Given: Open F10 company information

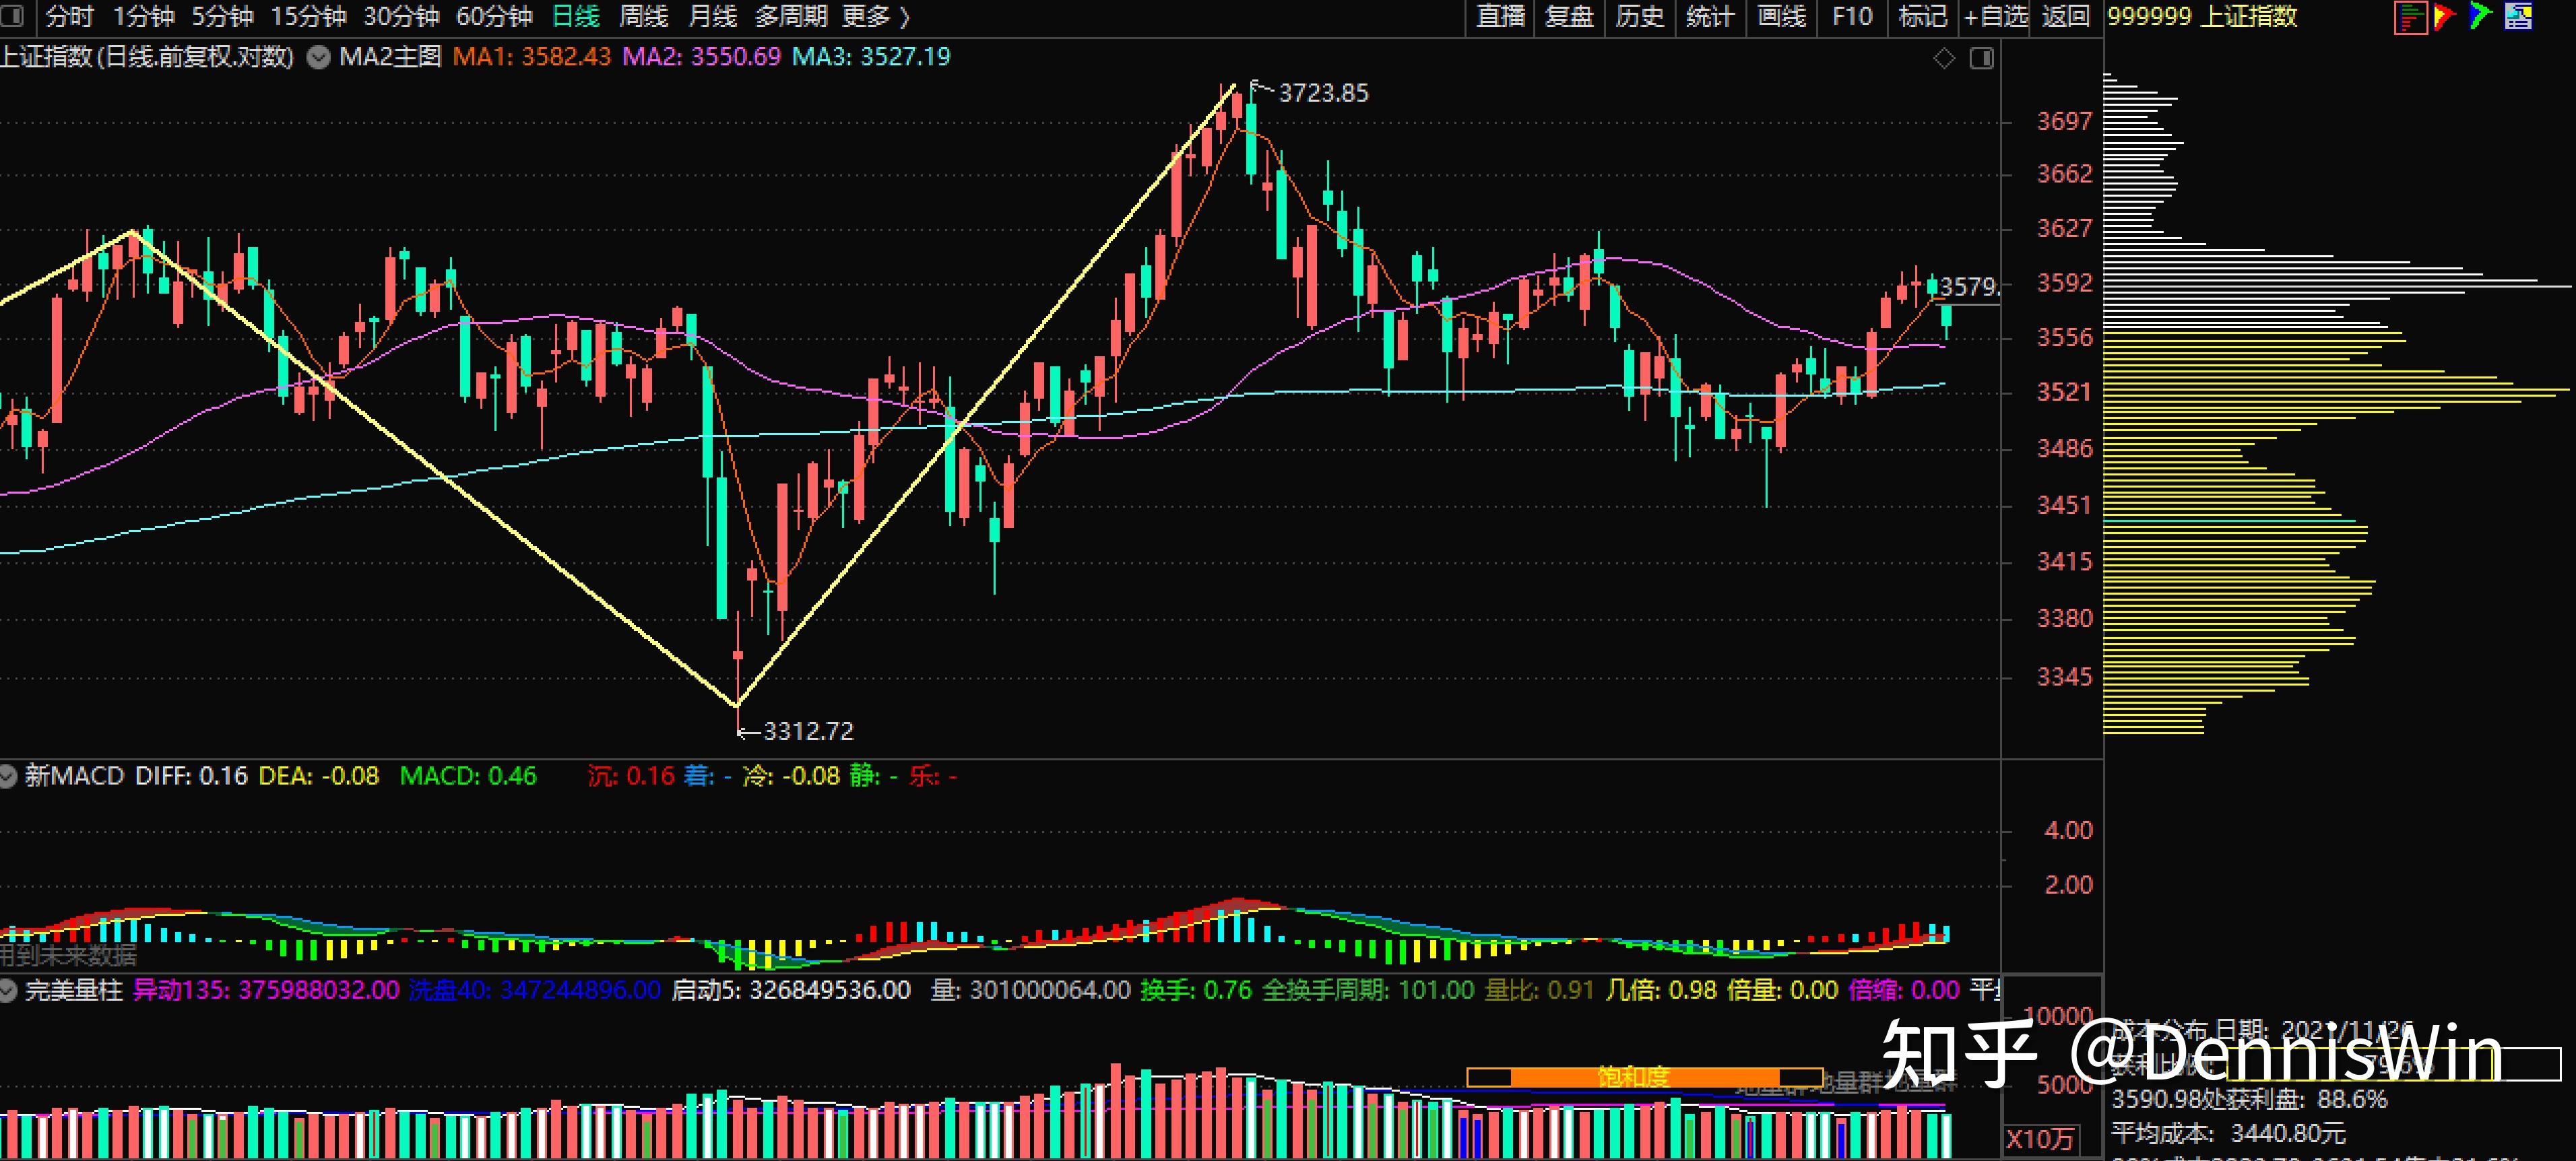Looking at the screenshot, I should tap(1852, 16).
